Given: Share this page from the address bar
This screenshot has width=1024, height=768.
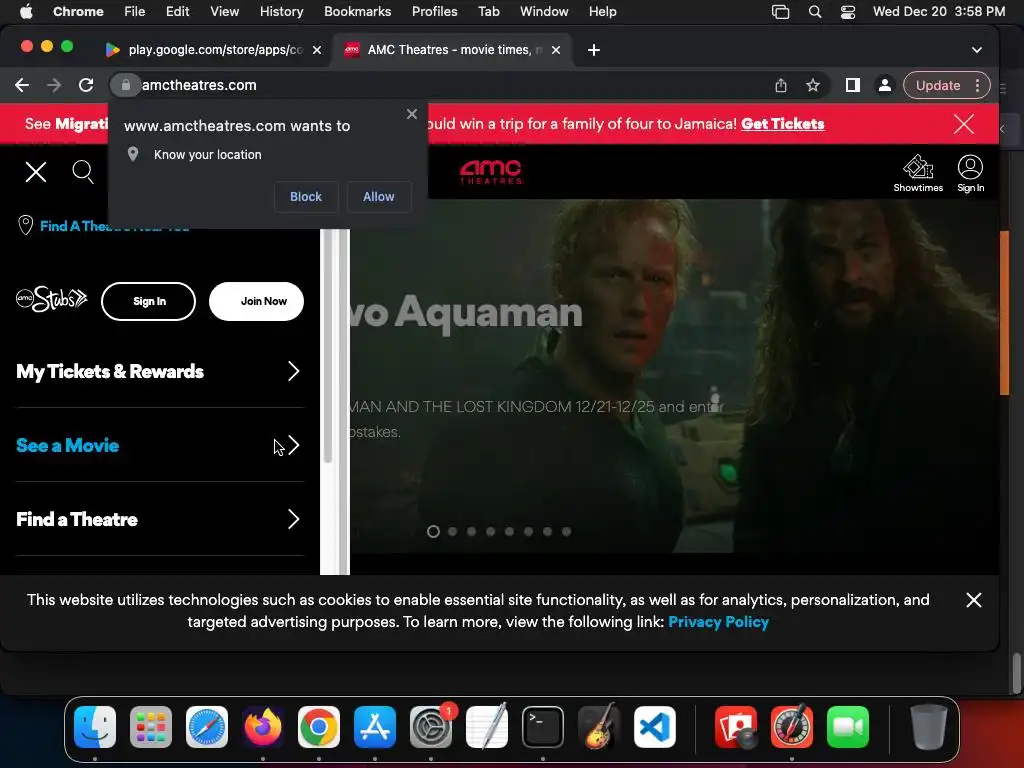Looking at the screenshot, I should coord(780,86).
